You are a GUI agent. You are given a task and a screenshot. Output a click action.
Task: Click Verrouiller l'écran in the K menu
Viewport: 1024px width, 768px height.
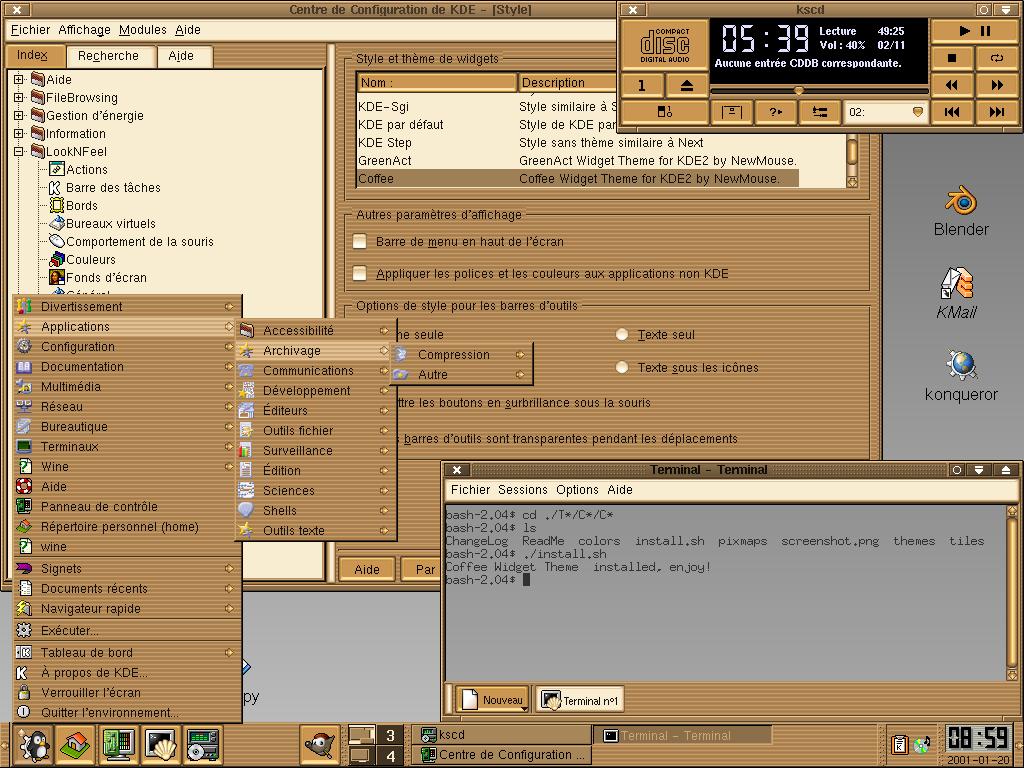[x=127, y=692]
